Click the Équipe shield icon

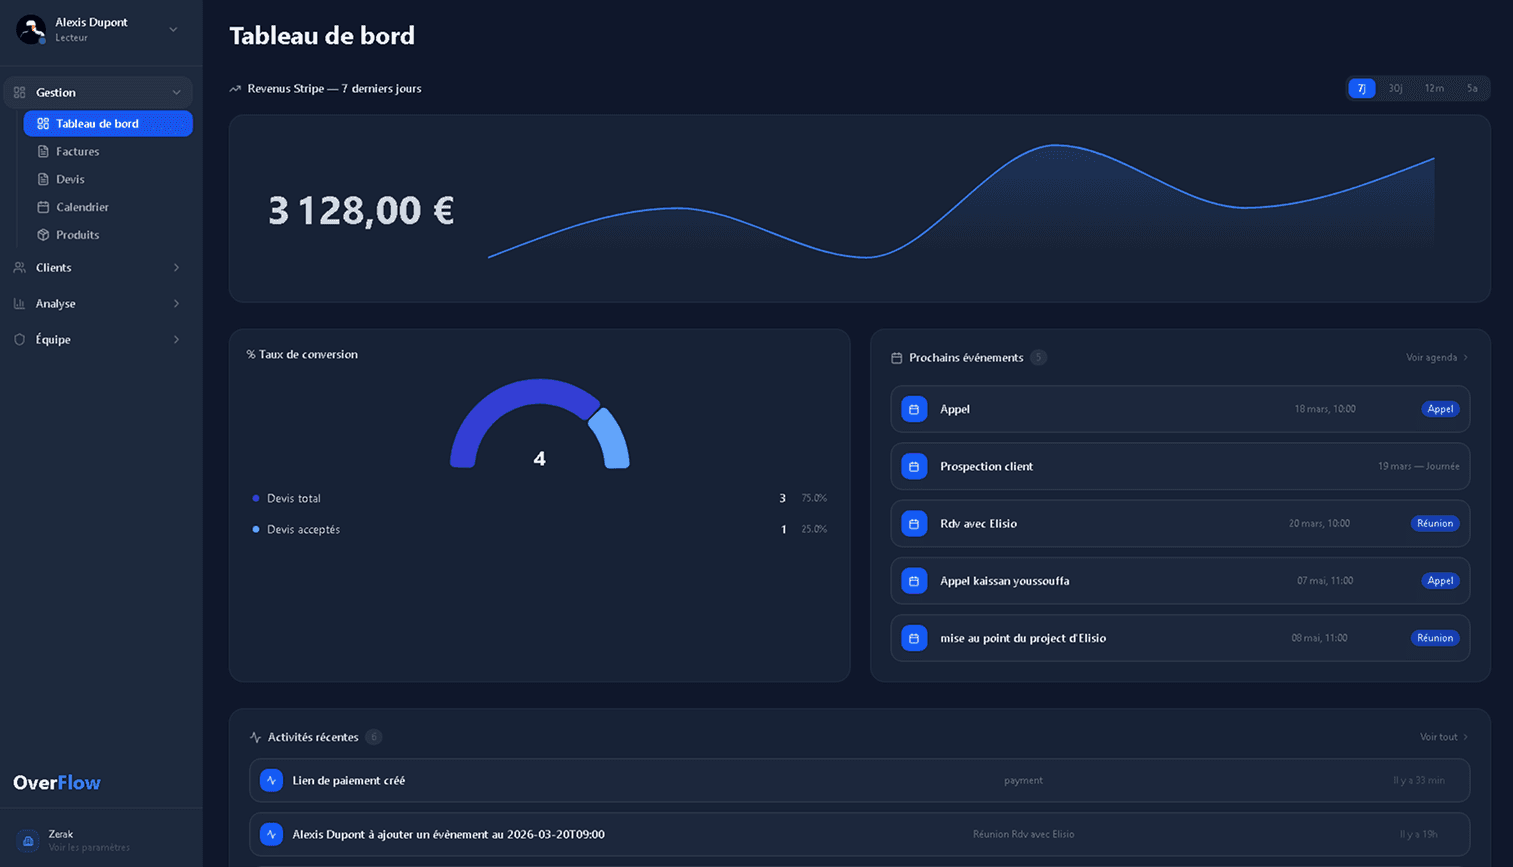coord(19,339)
